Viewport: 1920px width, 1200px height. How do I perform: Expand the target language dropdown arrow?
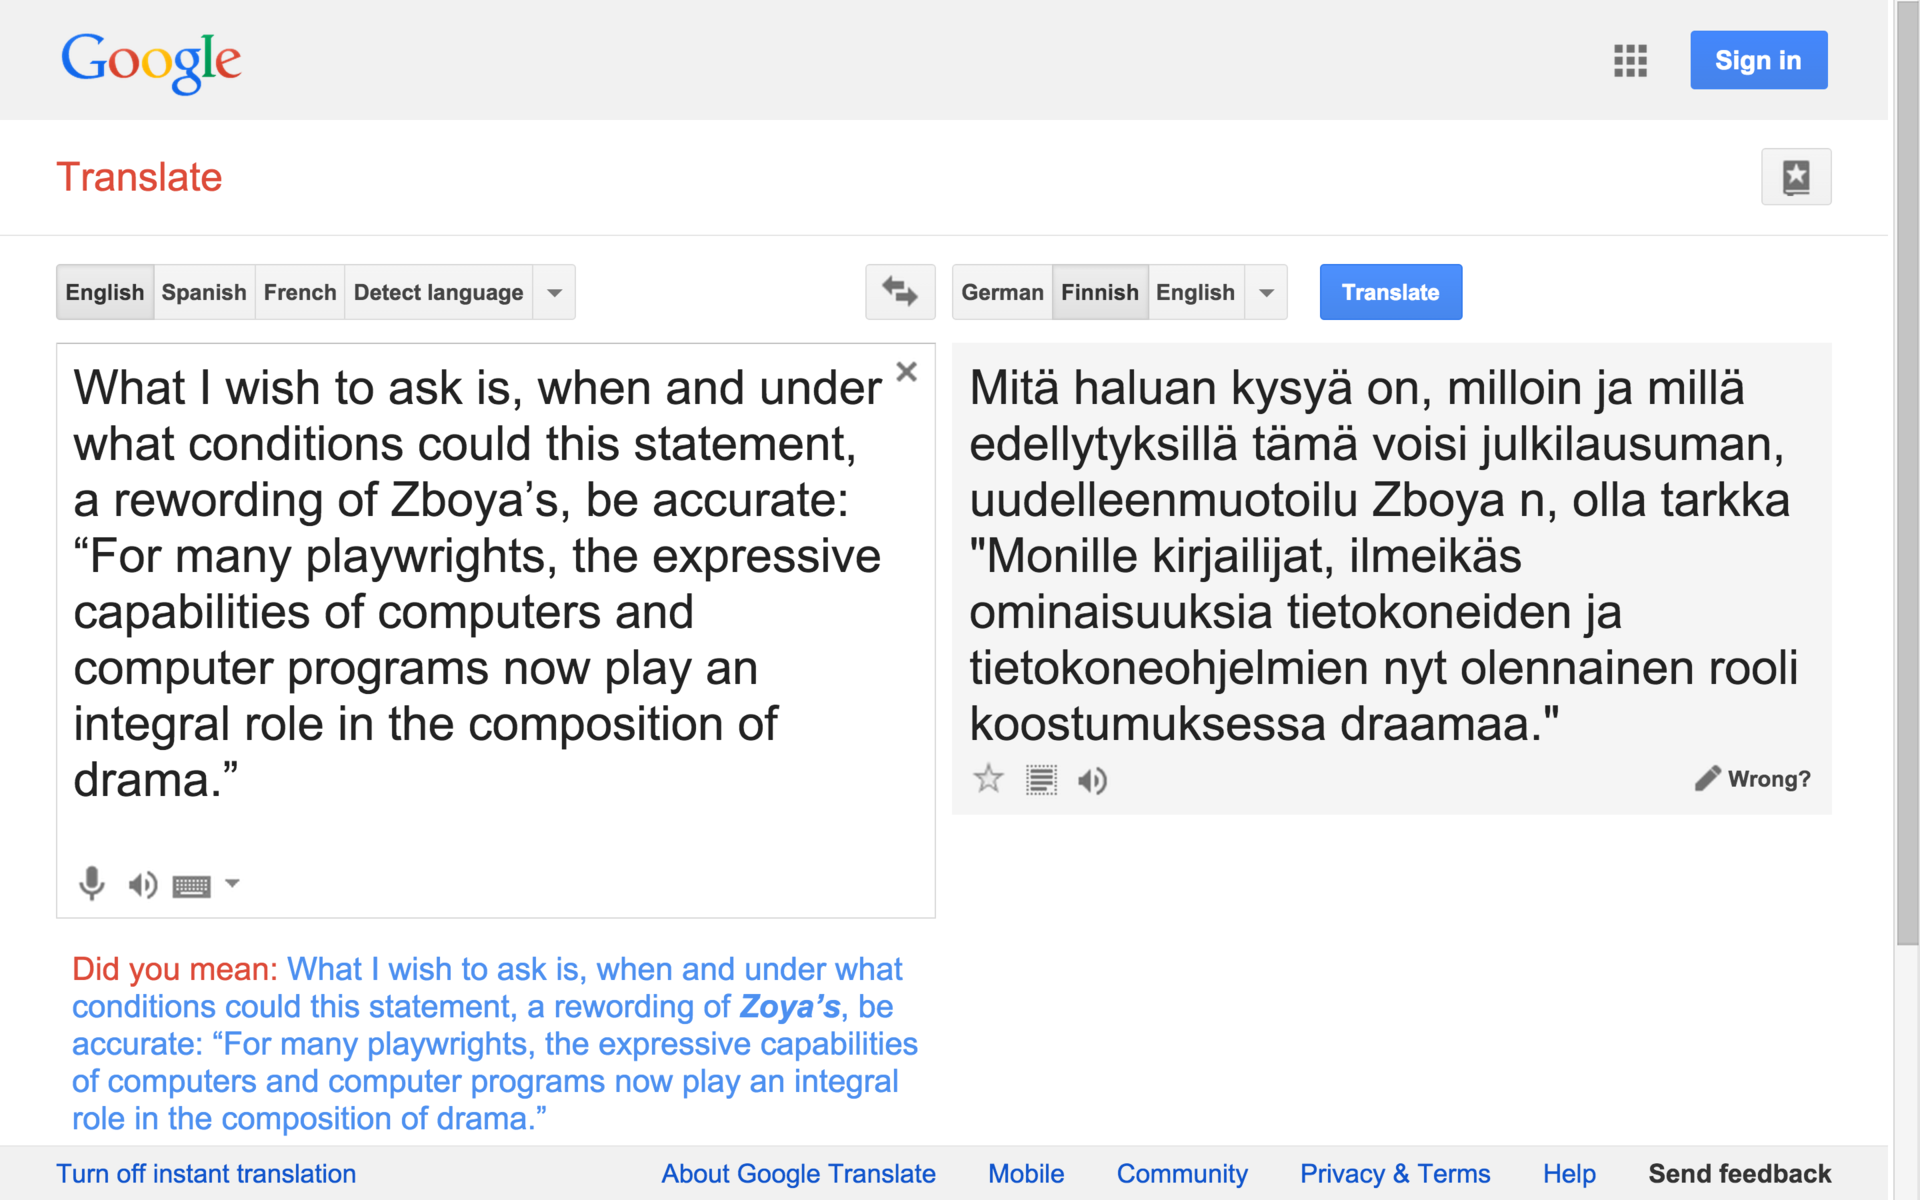(x=1266, y=293)
